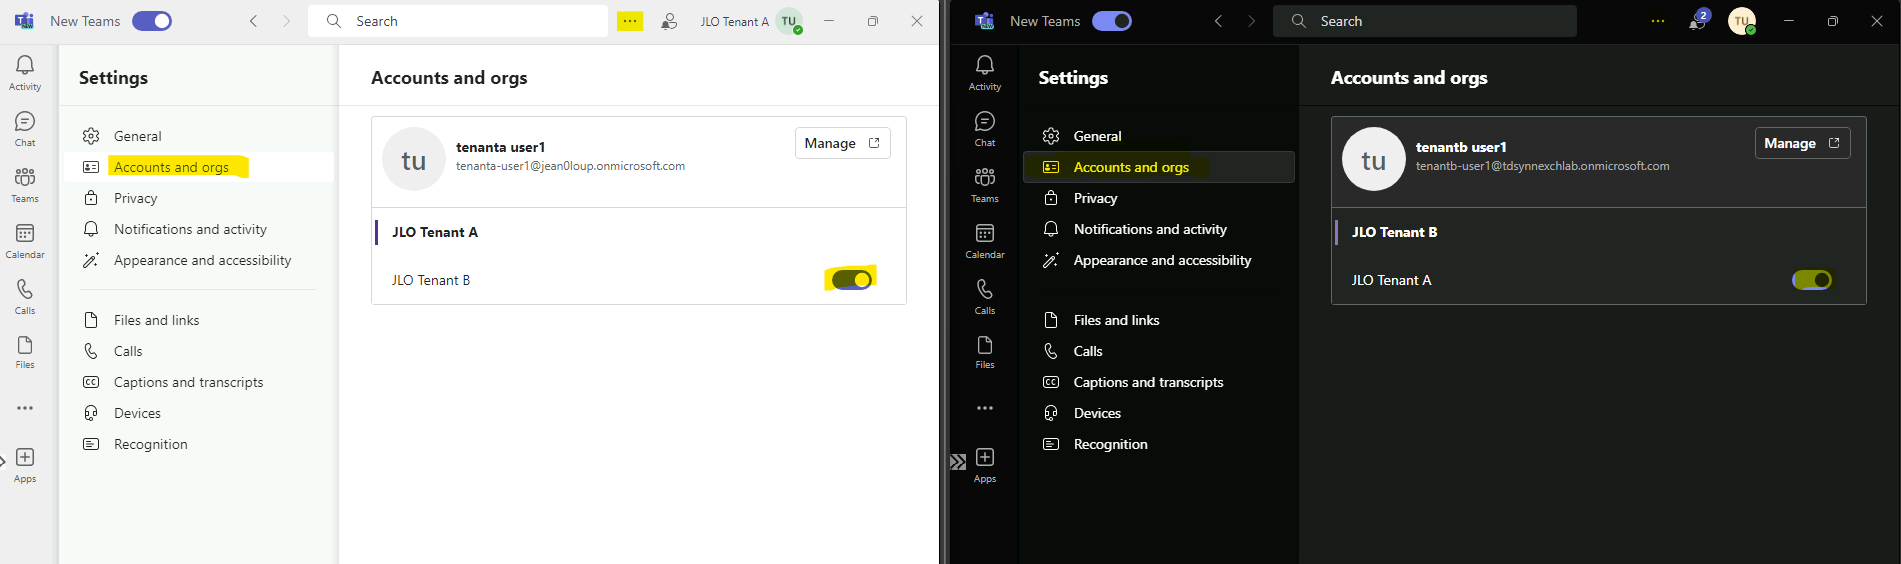Open Files in the dark Teams window sidebar
Viewport: 1901px width, 564px height.
(x=985, y=352)
